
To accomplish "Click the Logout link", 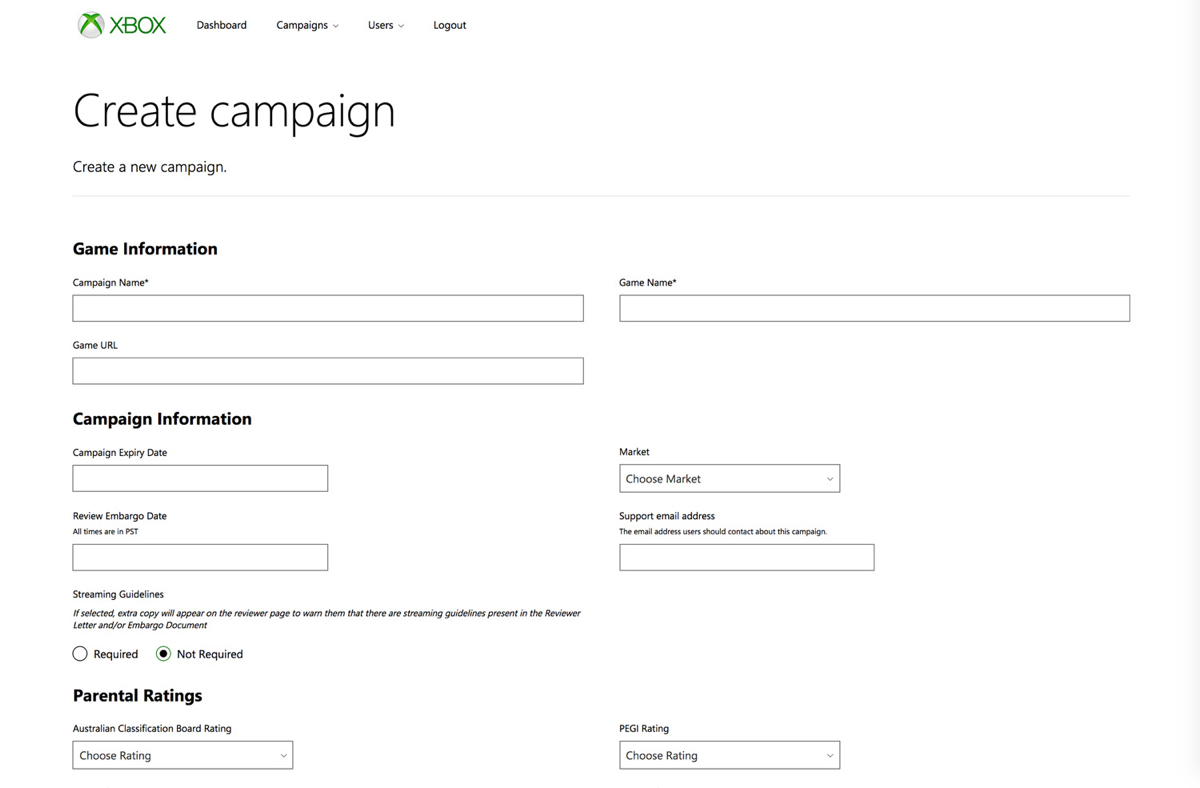I will tap(449, 25).
